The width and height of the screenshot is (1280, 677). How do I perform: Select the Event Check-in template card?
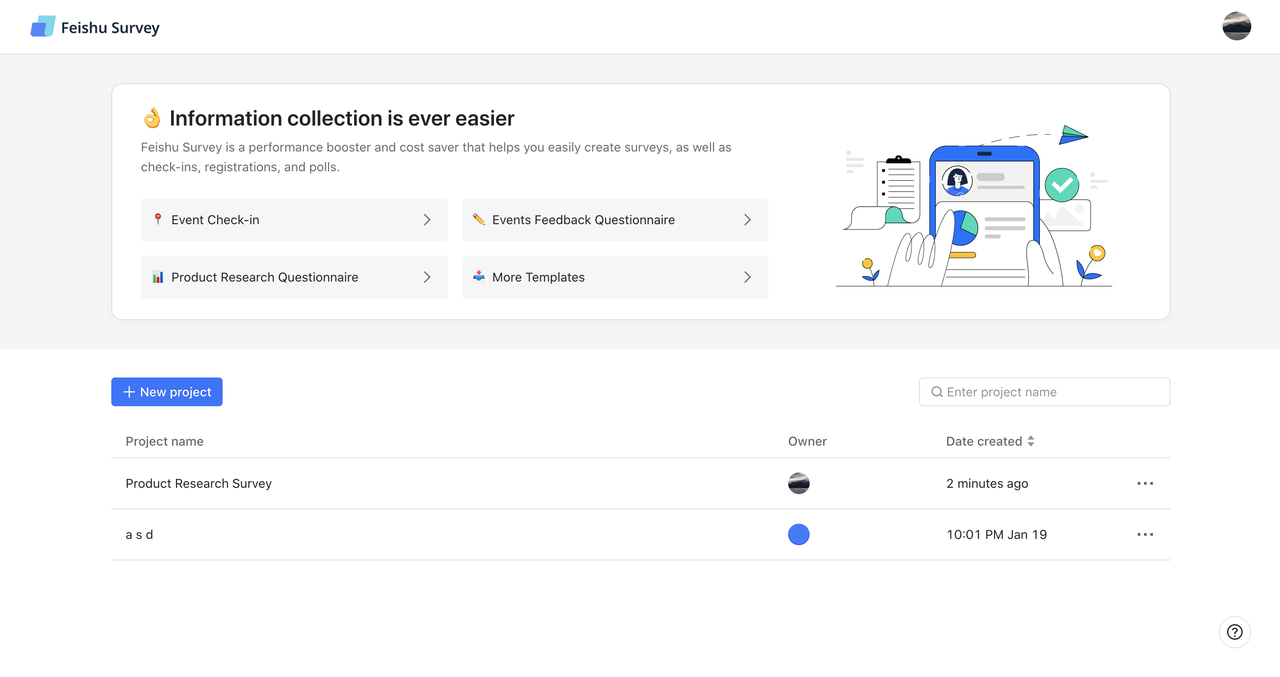pyautogui.click(x=294, y=220)
